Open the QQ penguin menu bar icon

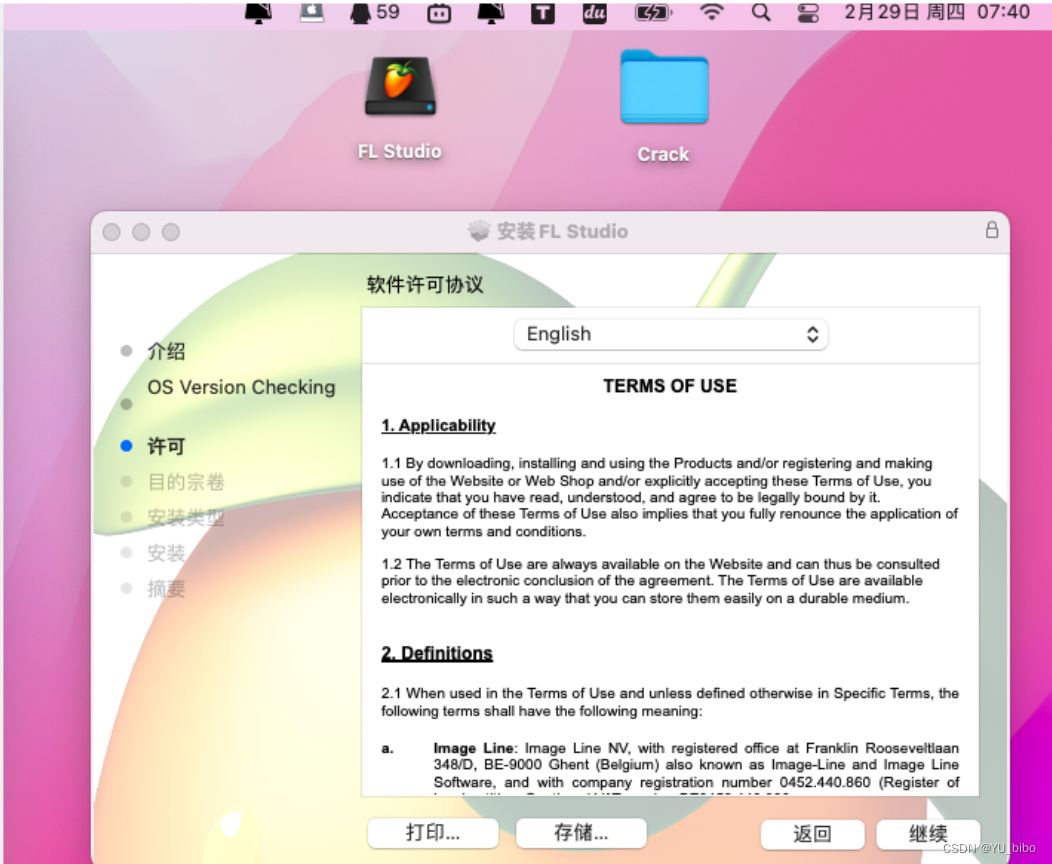click(360, 13)
